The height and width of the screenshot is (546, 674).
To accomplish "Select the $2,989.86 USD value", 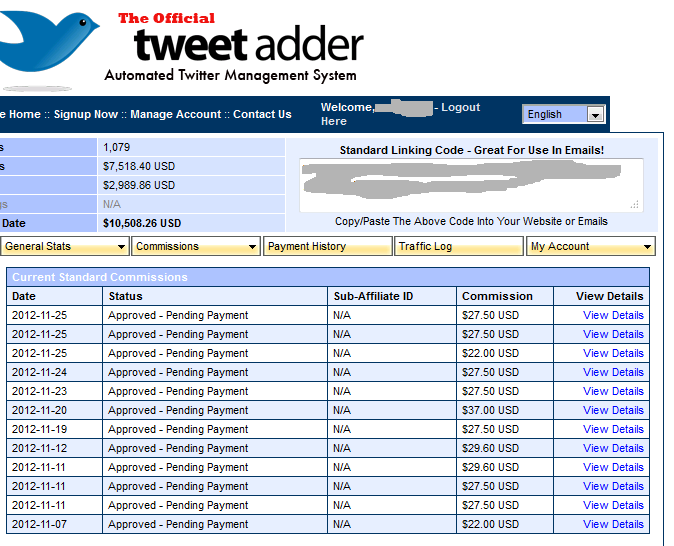I will point(139,185).
